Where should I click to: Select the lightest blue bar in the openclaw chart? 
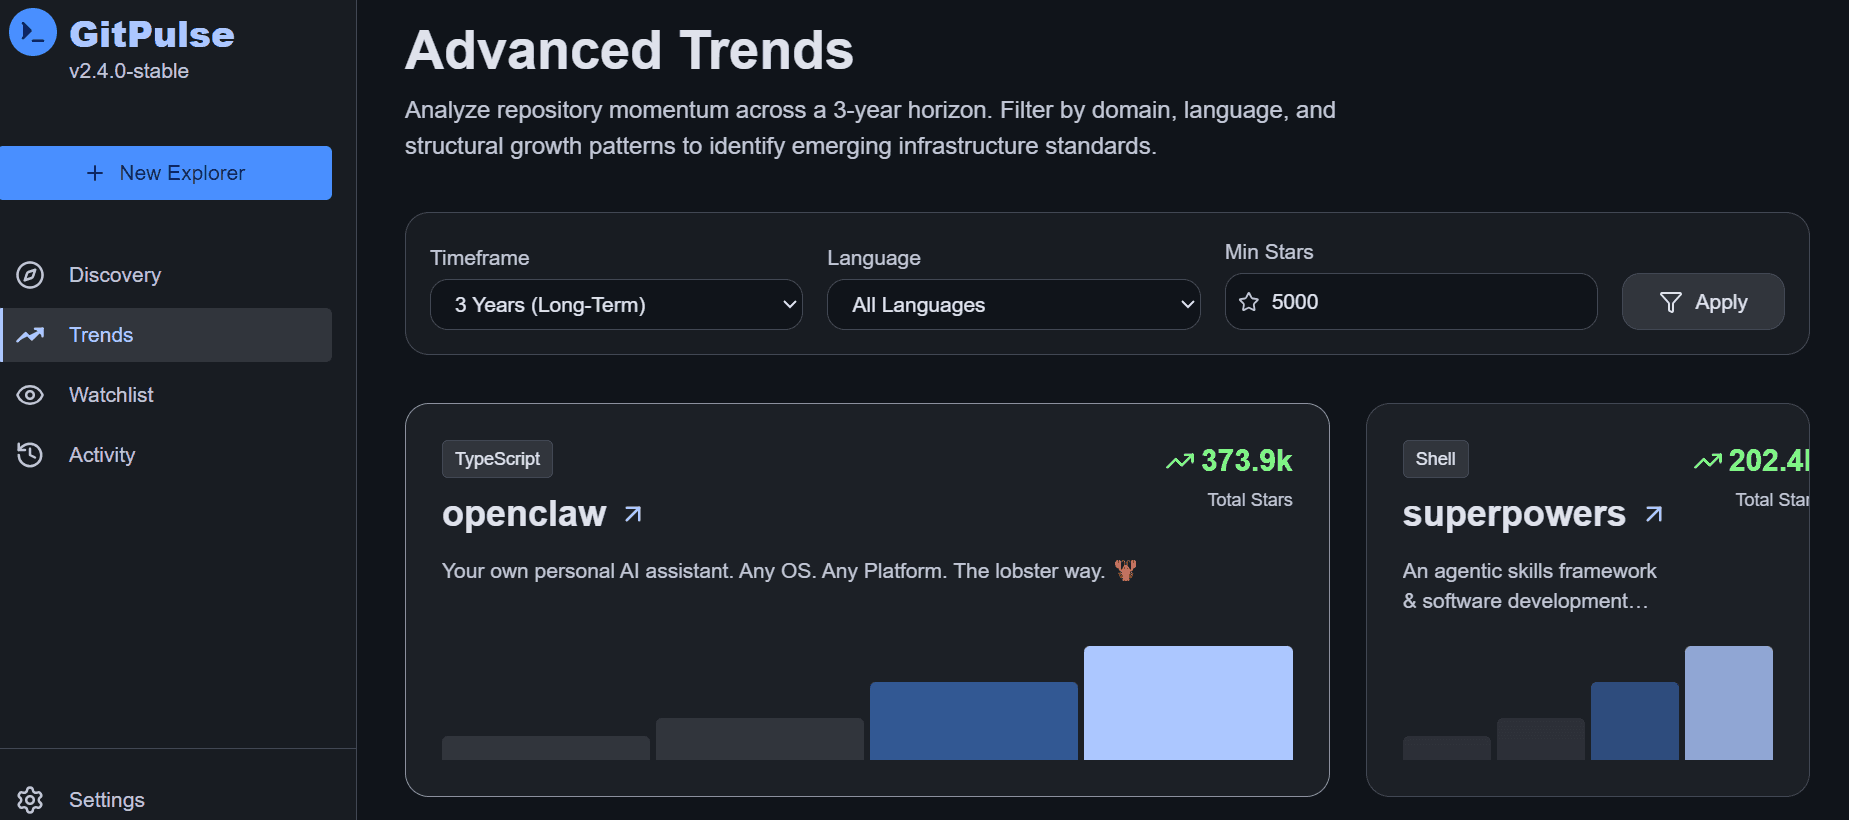tap(1188, 703)
